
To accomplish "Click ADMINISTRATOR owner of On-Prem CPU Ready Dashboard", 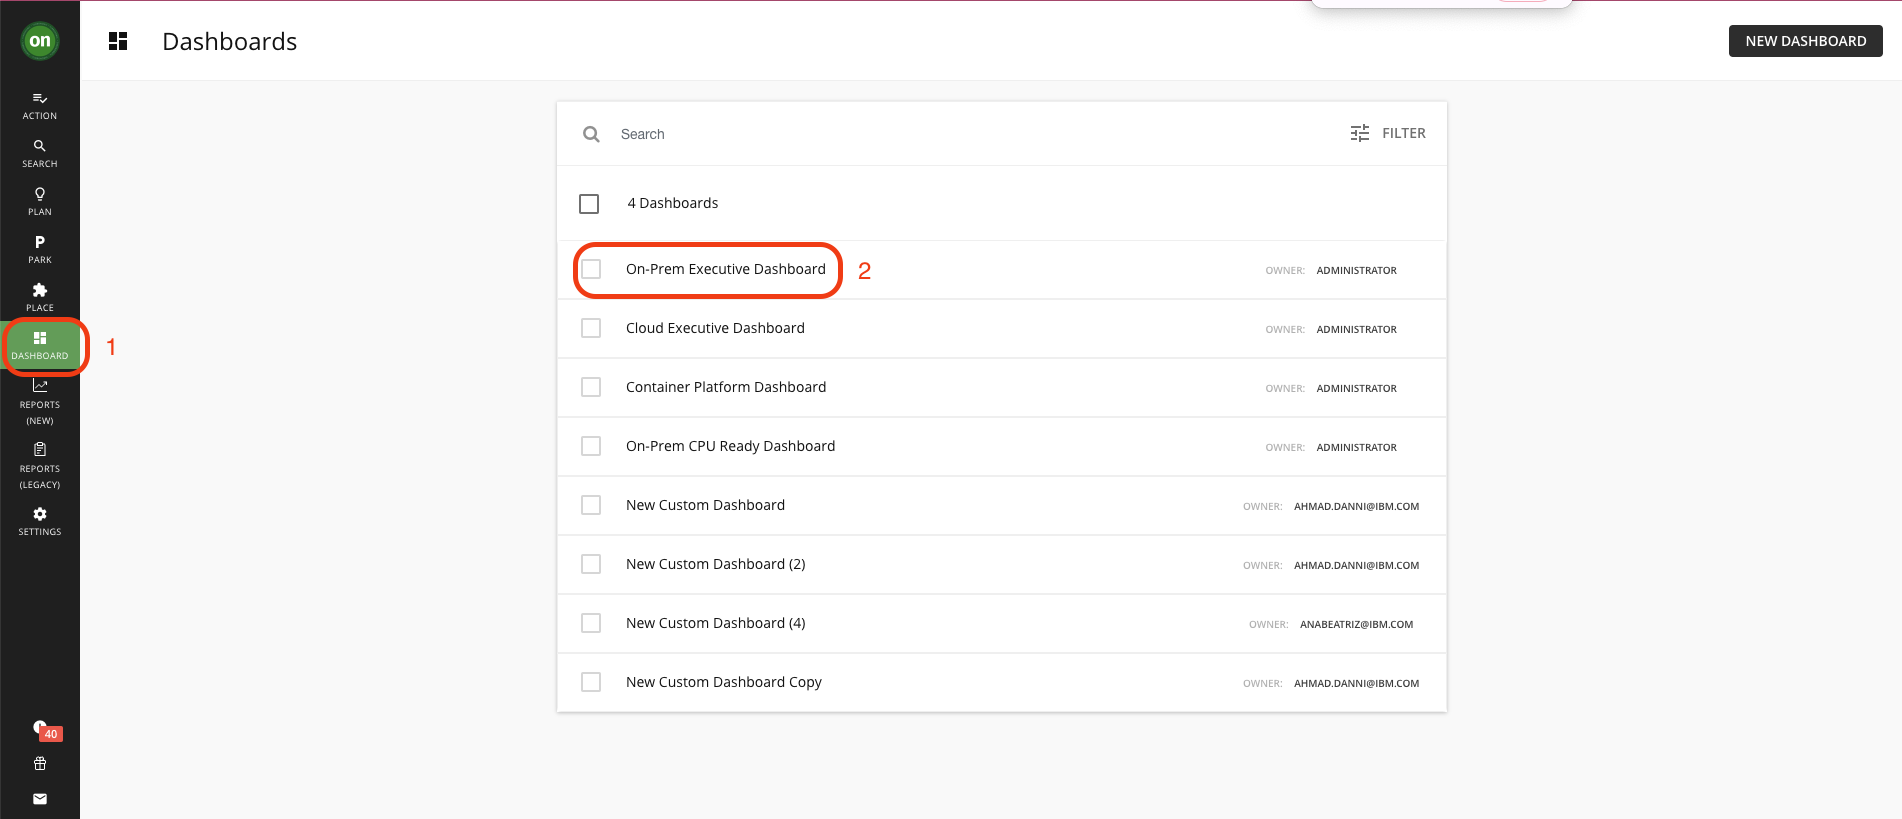I will 1356,447.
